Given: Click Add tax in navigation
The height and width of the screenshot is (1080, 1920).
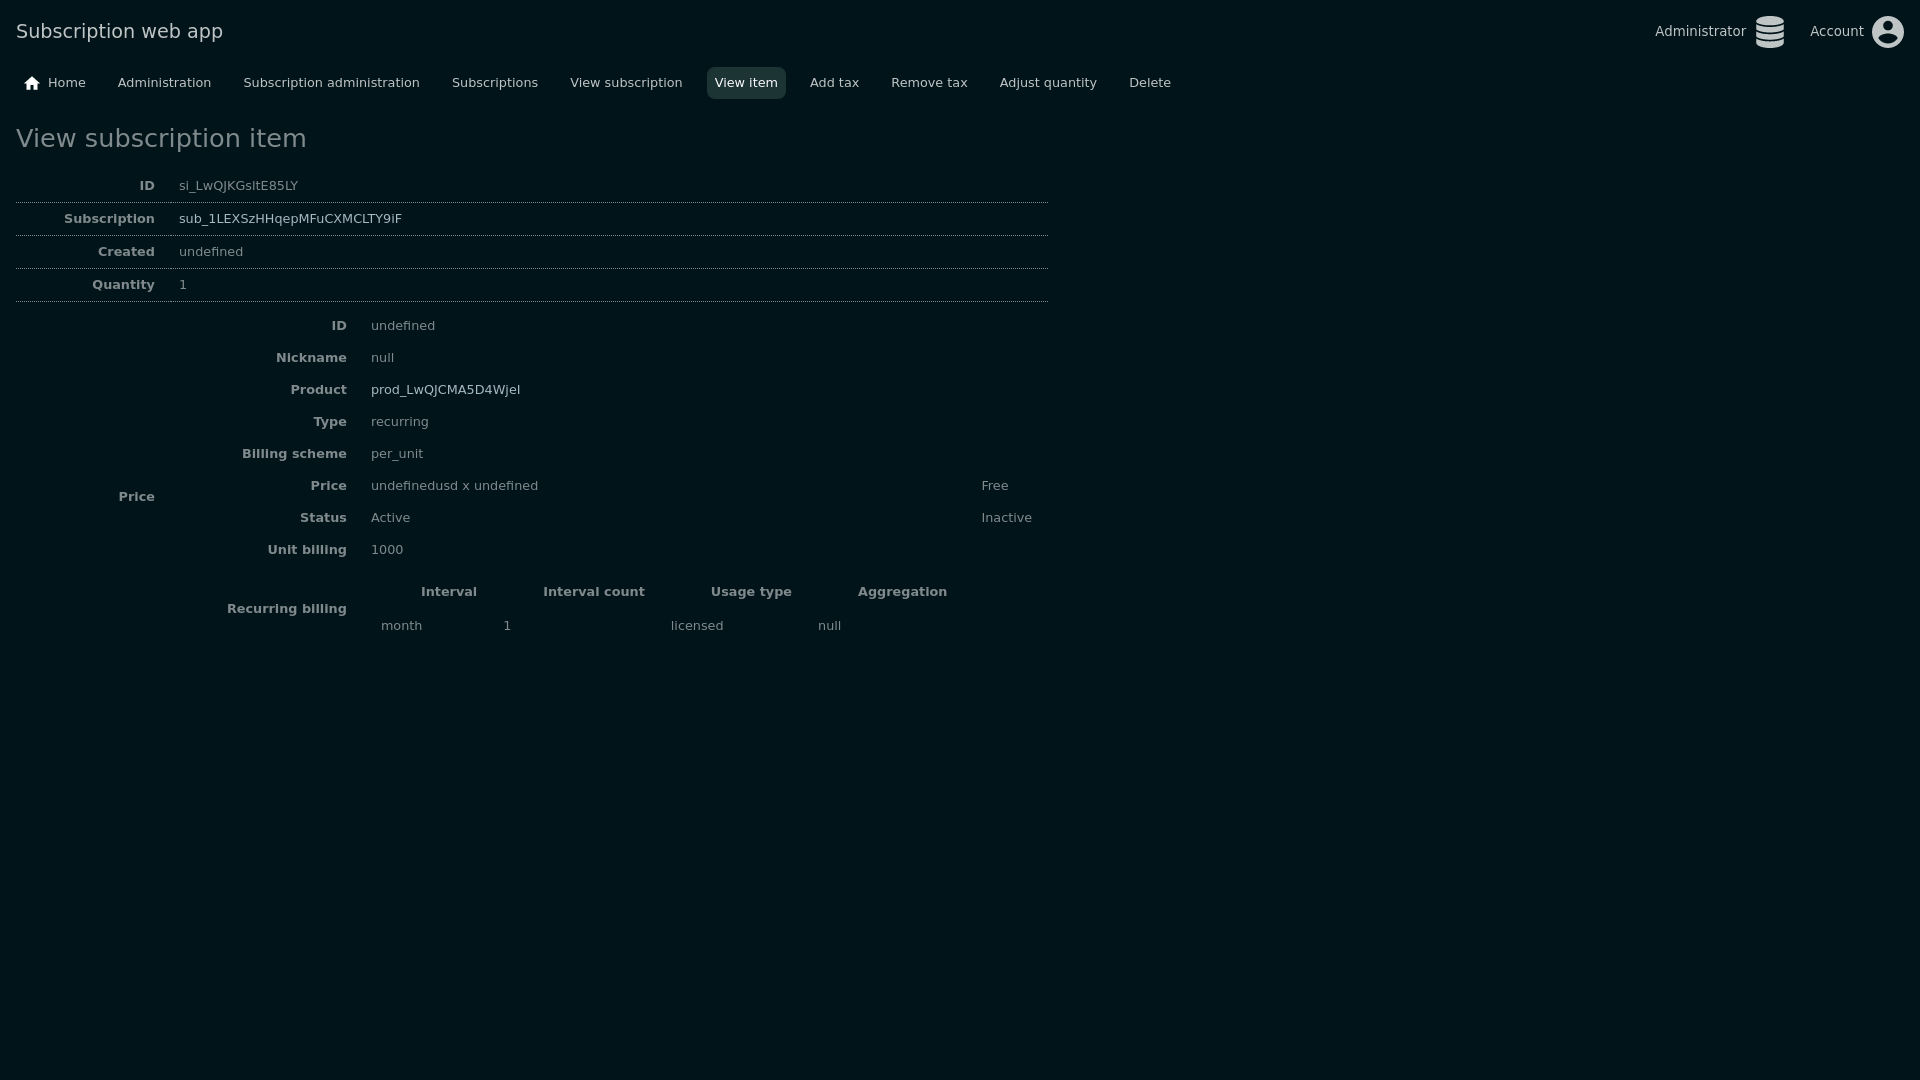Looking at the screenshot, I should coord(834,83).
